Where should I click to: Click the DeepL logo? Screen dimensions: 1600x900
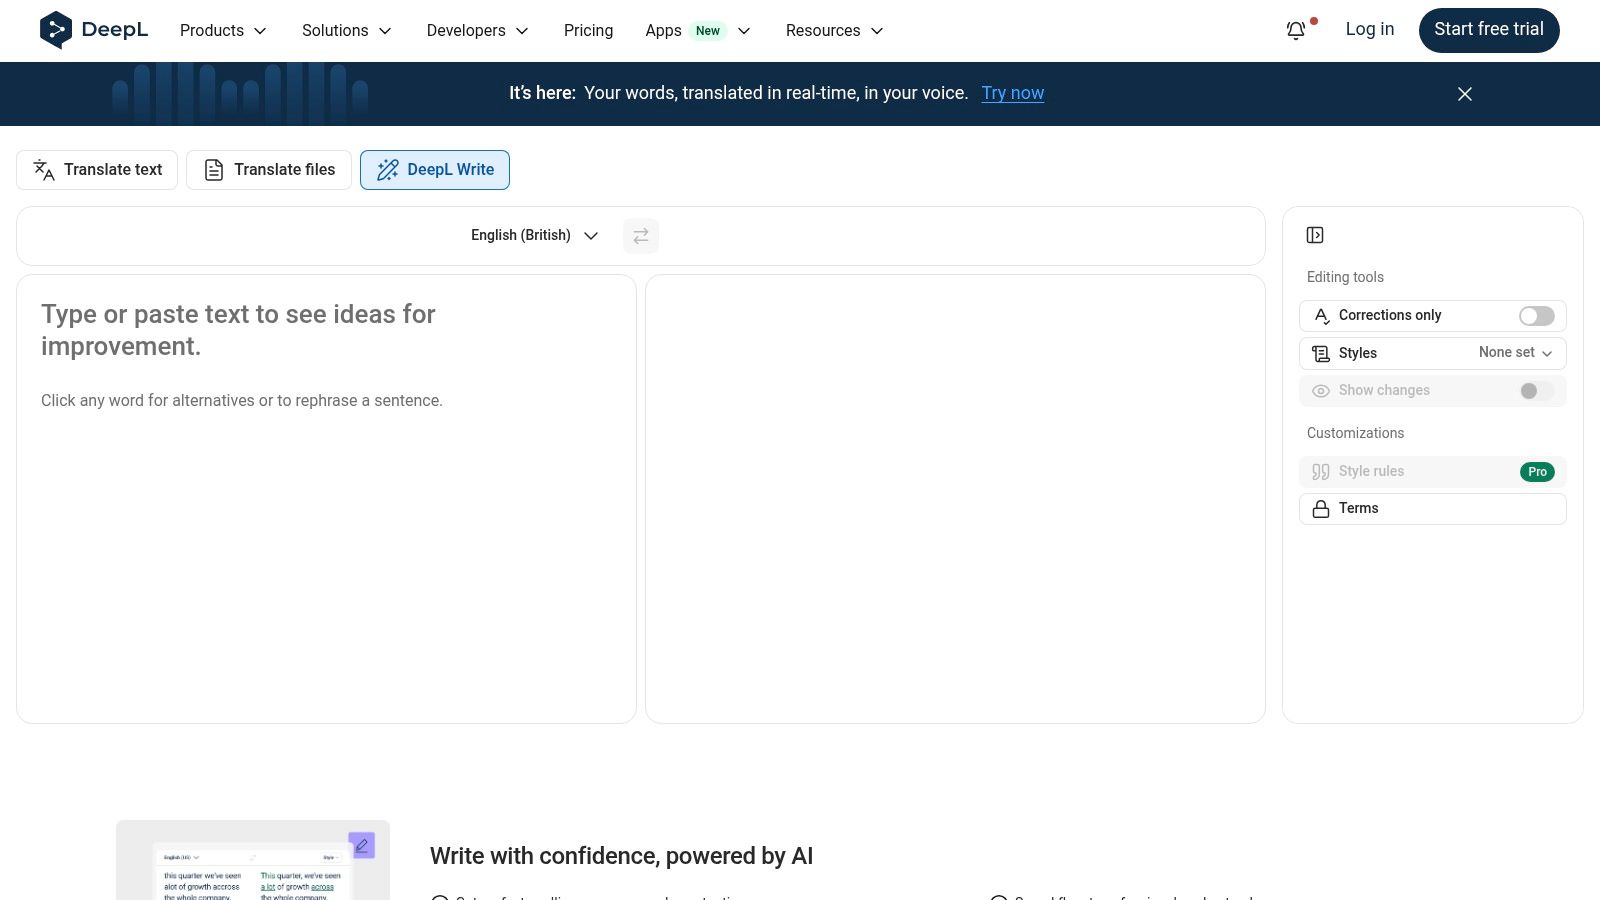93,30
